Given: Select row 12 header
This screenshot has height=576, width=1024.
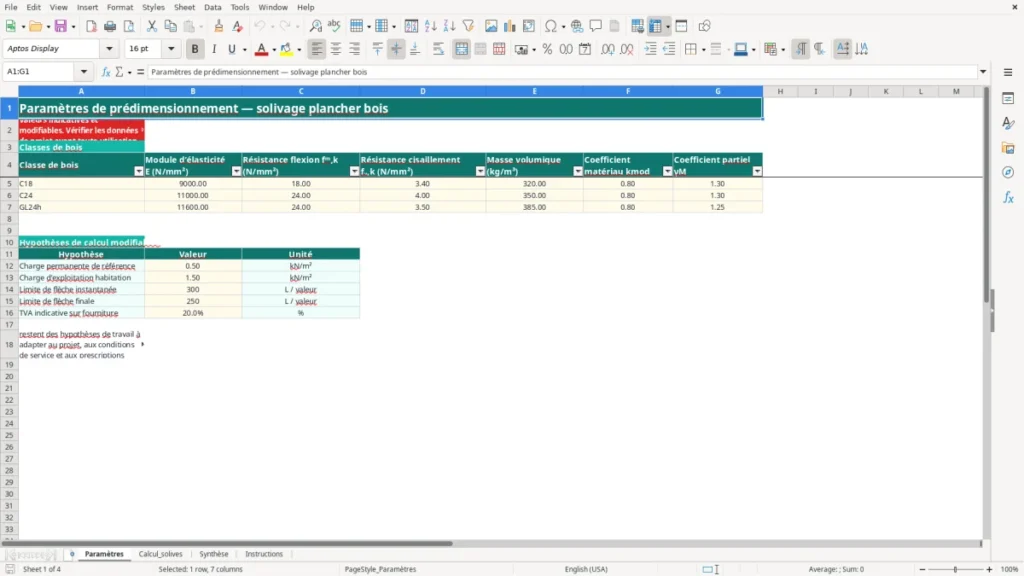Looking at the screenshot, I should pyautogui.click(x=9, y=266).
